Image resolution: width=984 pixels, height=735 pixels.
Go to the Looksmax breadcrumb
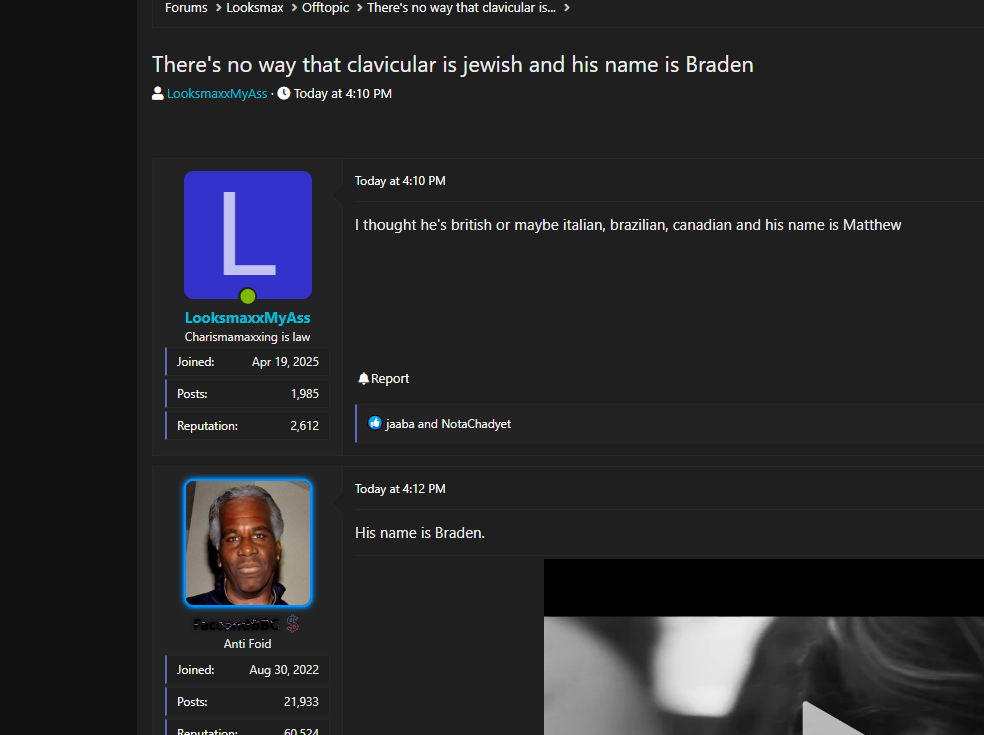[x=255, y=8]
